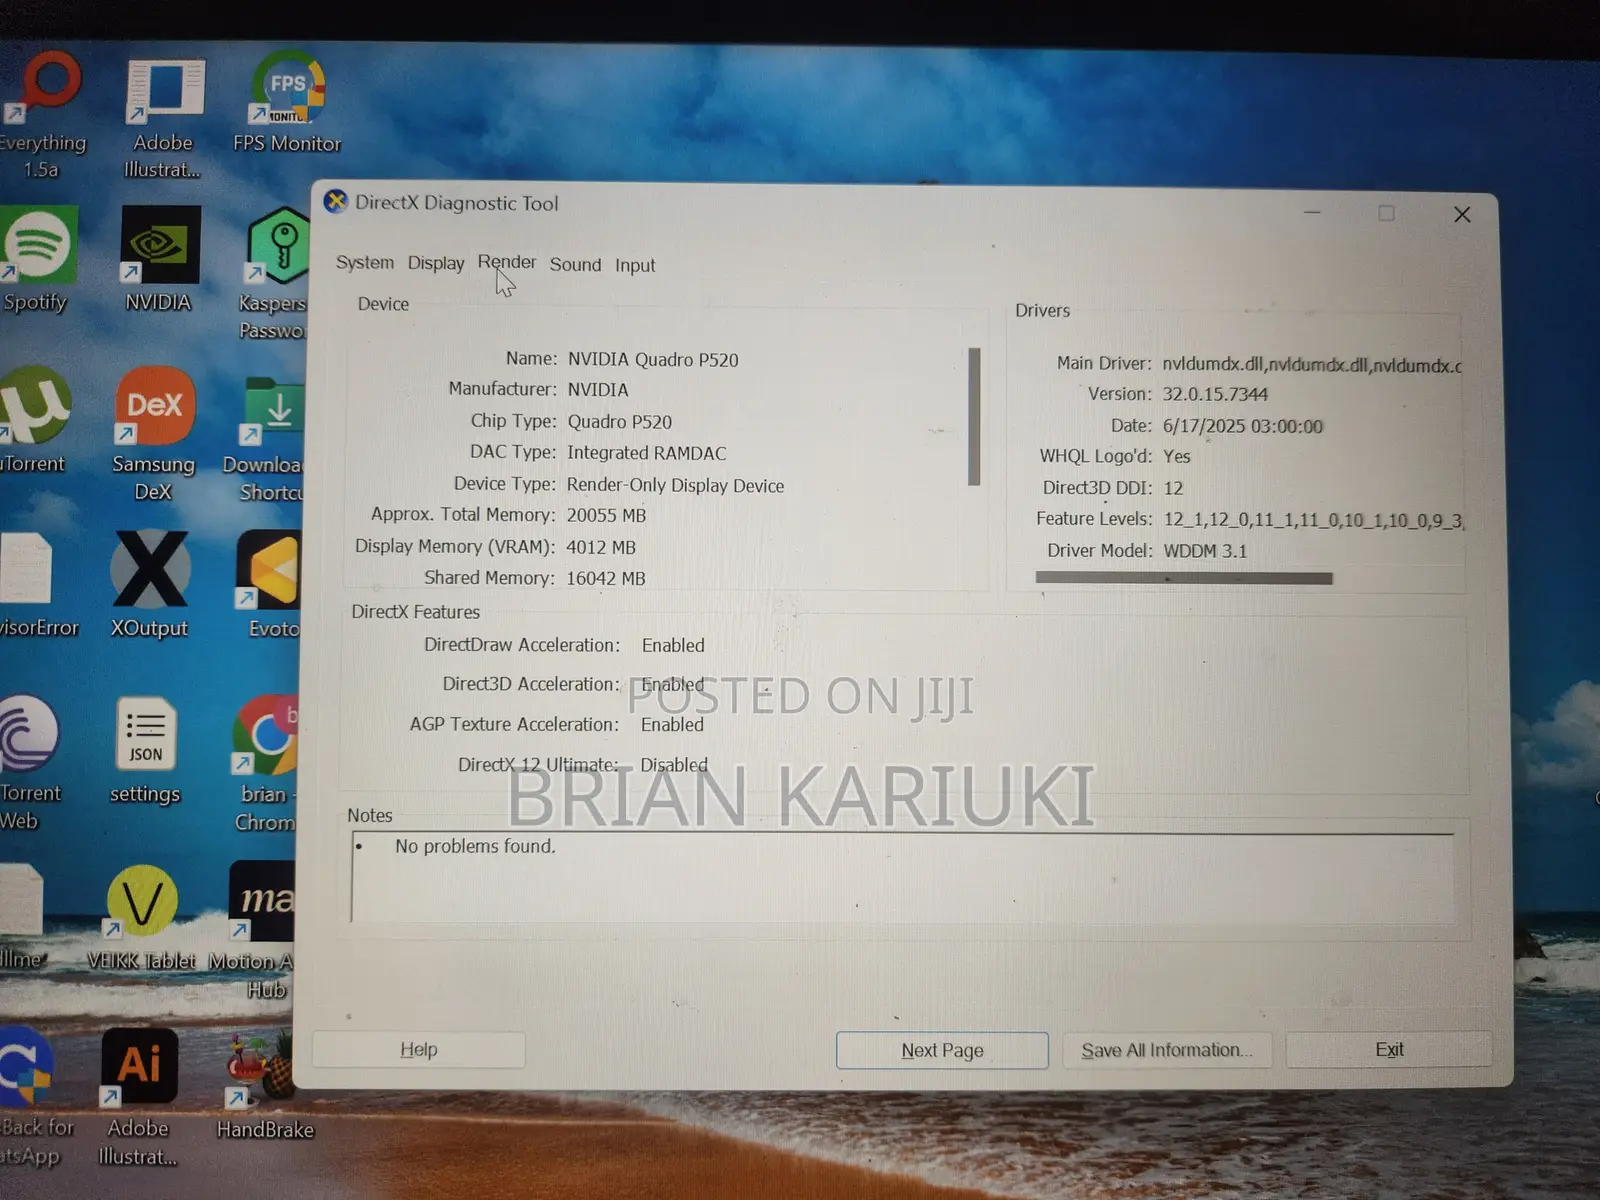Image resolution: width=1600 pixels, height=1200 pixels.
Task: Click the DirectX Diagnostic Tool title bar icon
Action: (x=336, y=202)
